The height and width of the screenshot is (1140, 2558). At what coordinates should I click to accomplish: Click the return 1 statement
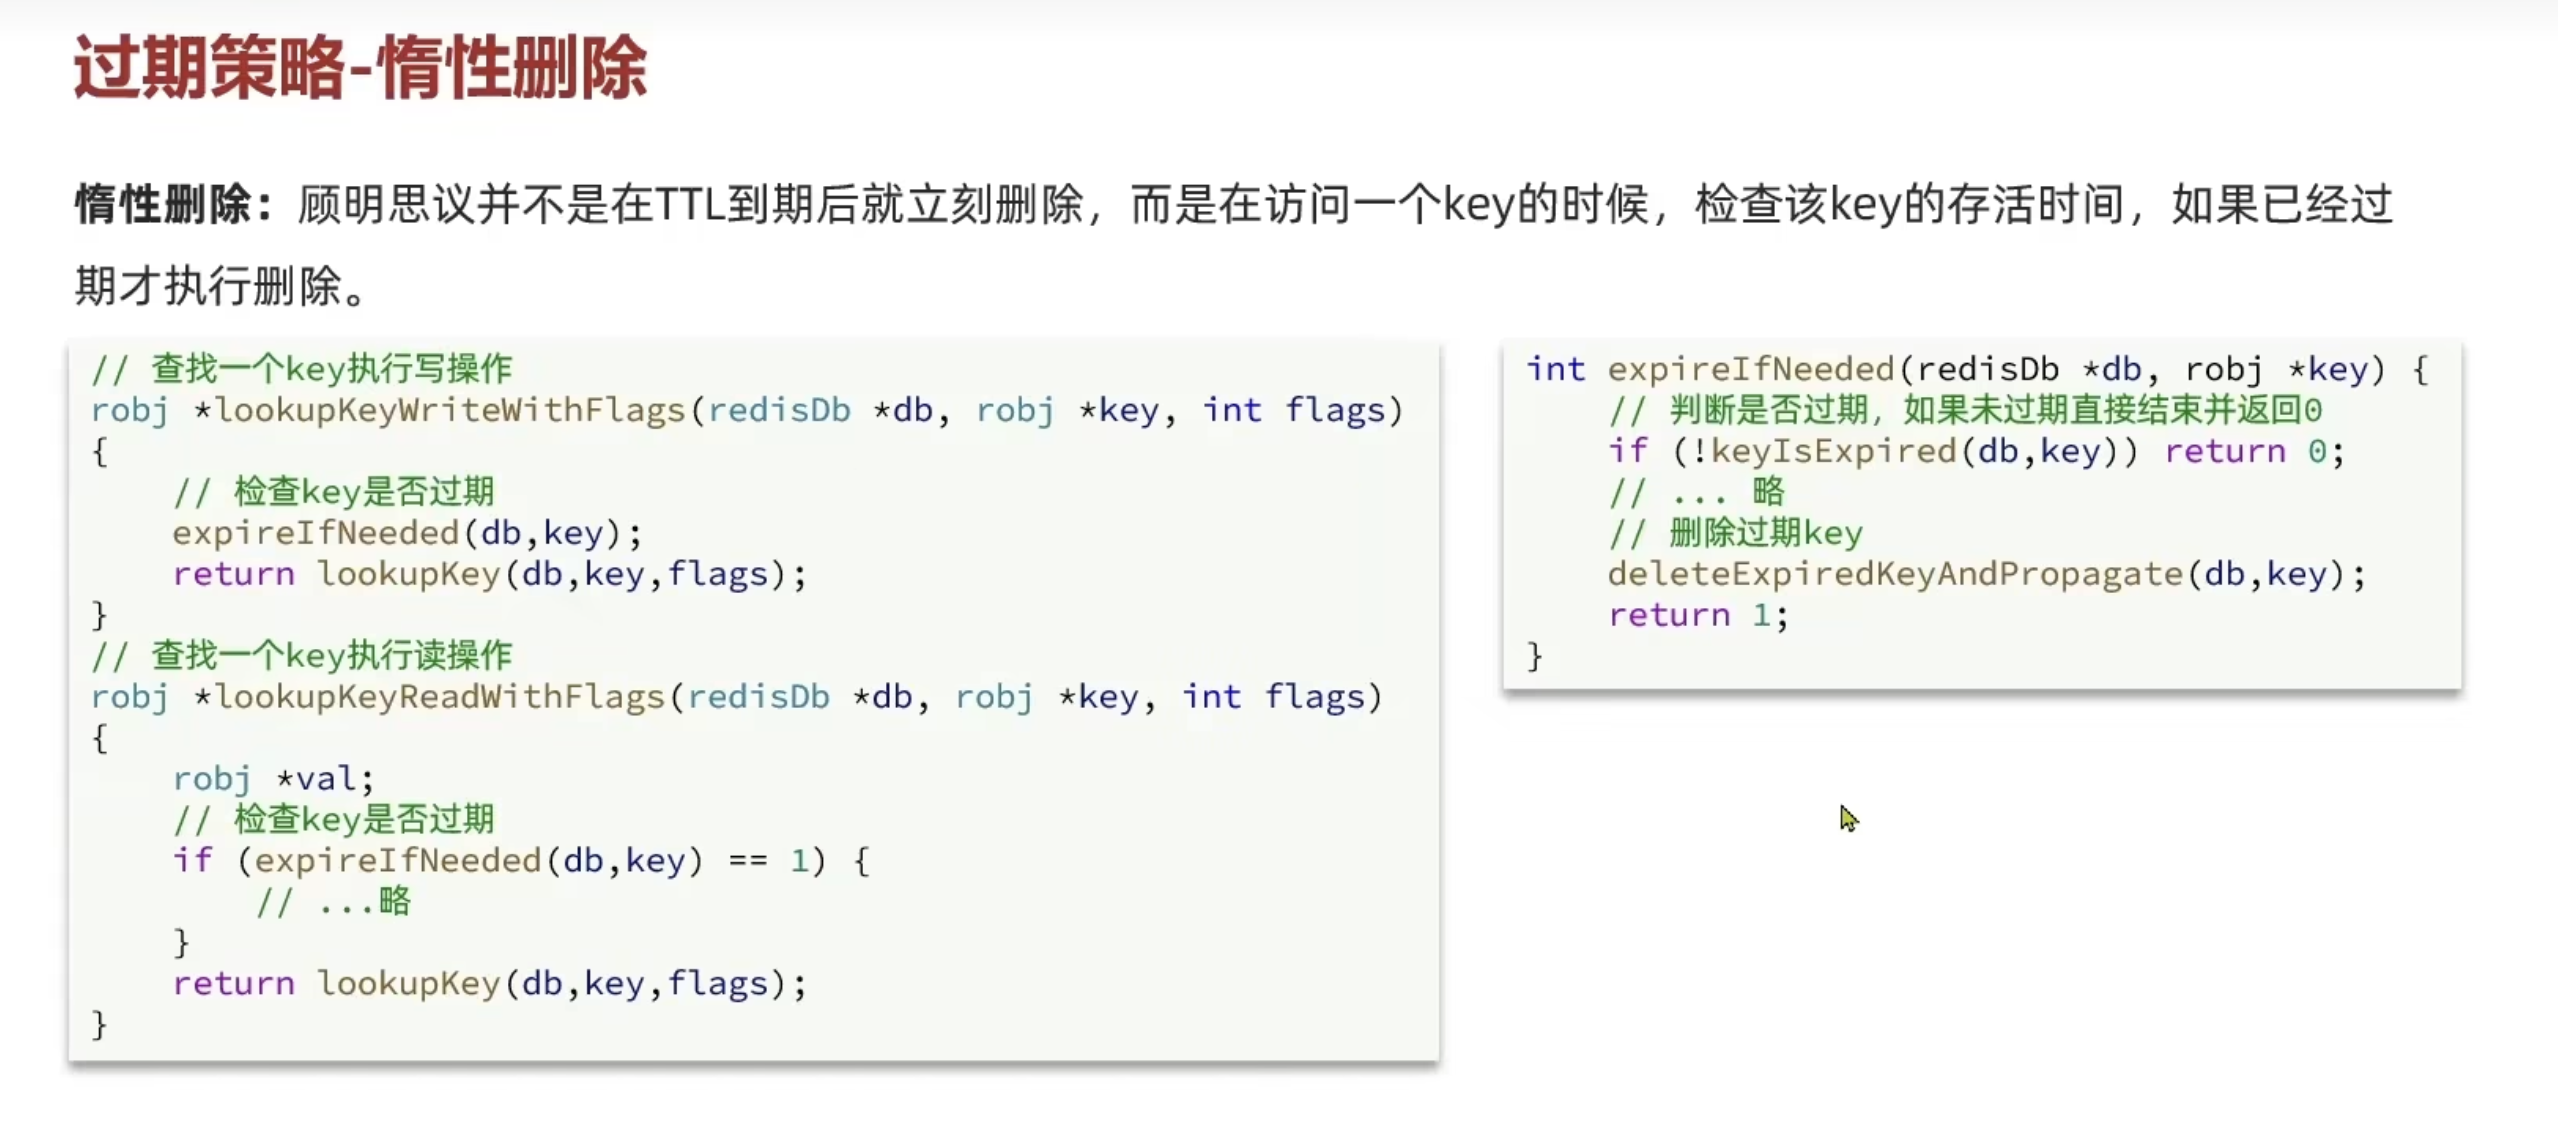(1695, 615)
